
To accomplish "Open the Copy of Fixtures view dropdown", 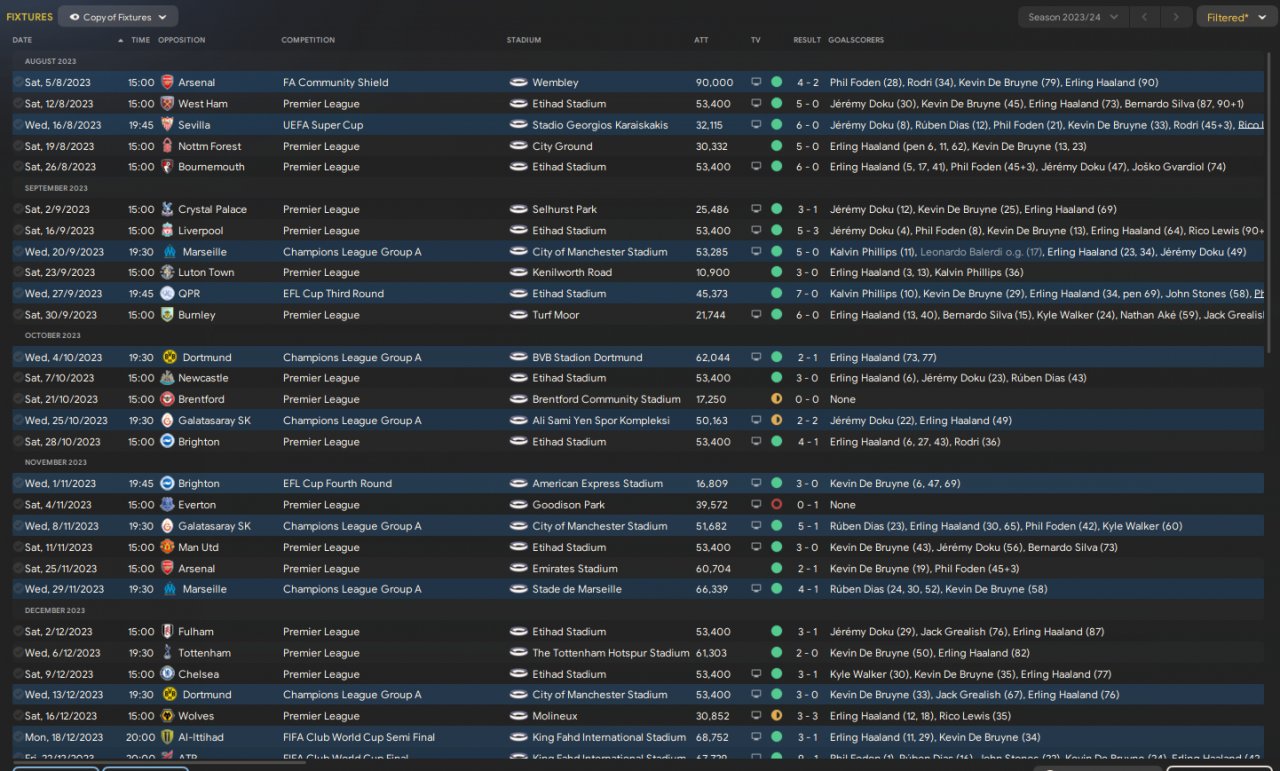I will (118, 17).
